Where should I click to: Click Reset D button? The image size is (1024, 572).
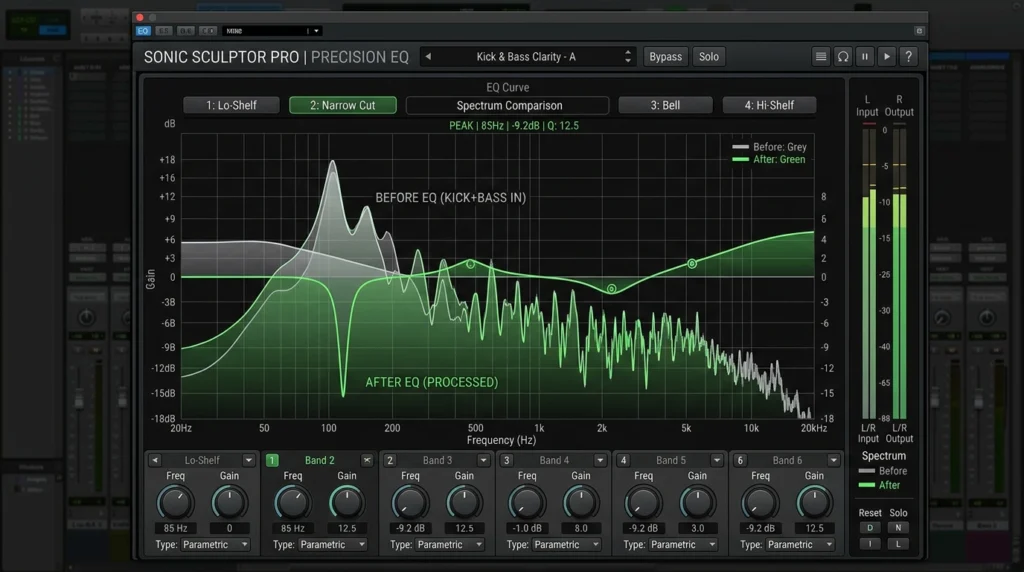click(x=870, y=528)
